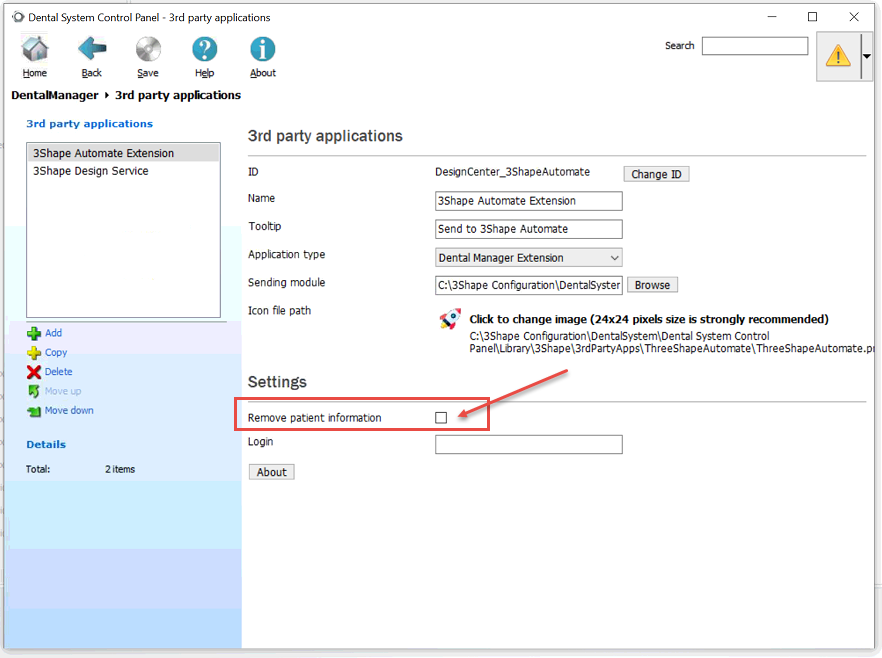Image resolution: width=882 pixels, height=658 pixels.
Task: Open About info icon in toolbar
Action: click(263, 49)
